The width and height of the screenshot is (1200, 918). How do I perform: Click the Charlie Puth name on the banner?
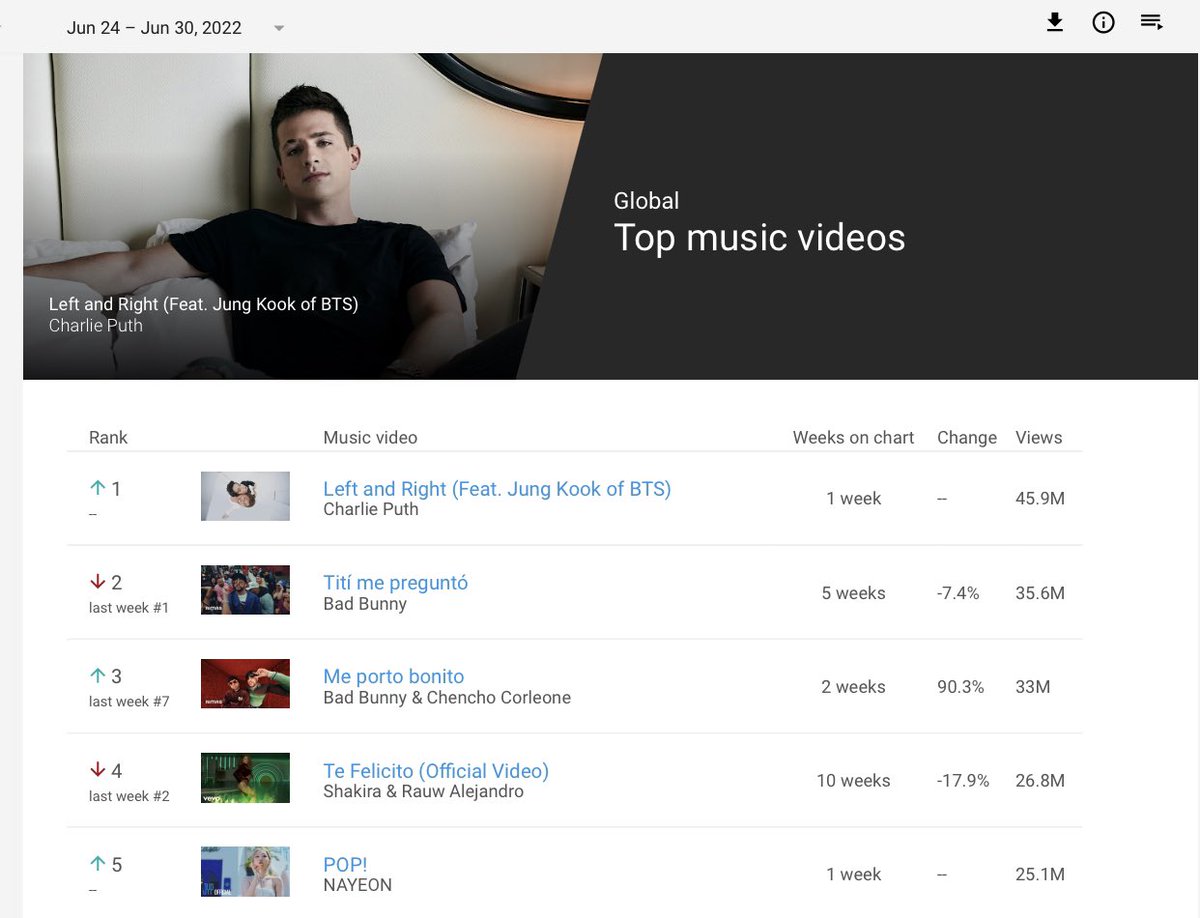click(x=96, y=325)
